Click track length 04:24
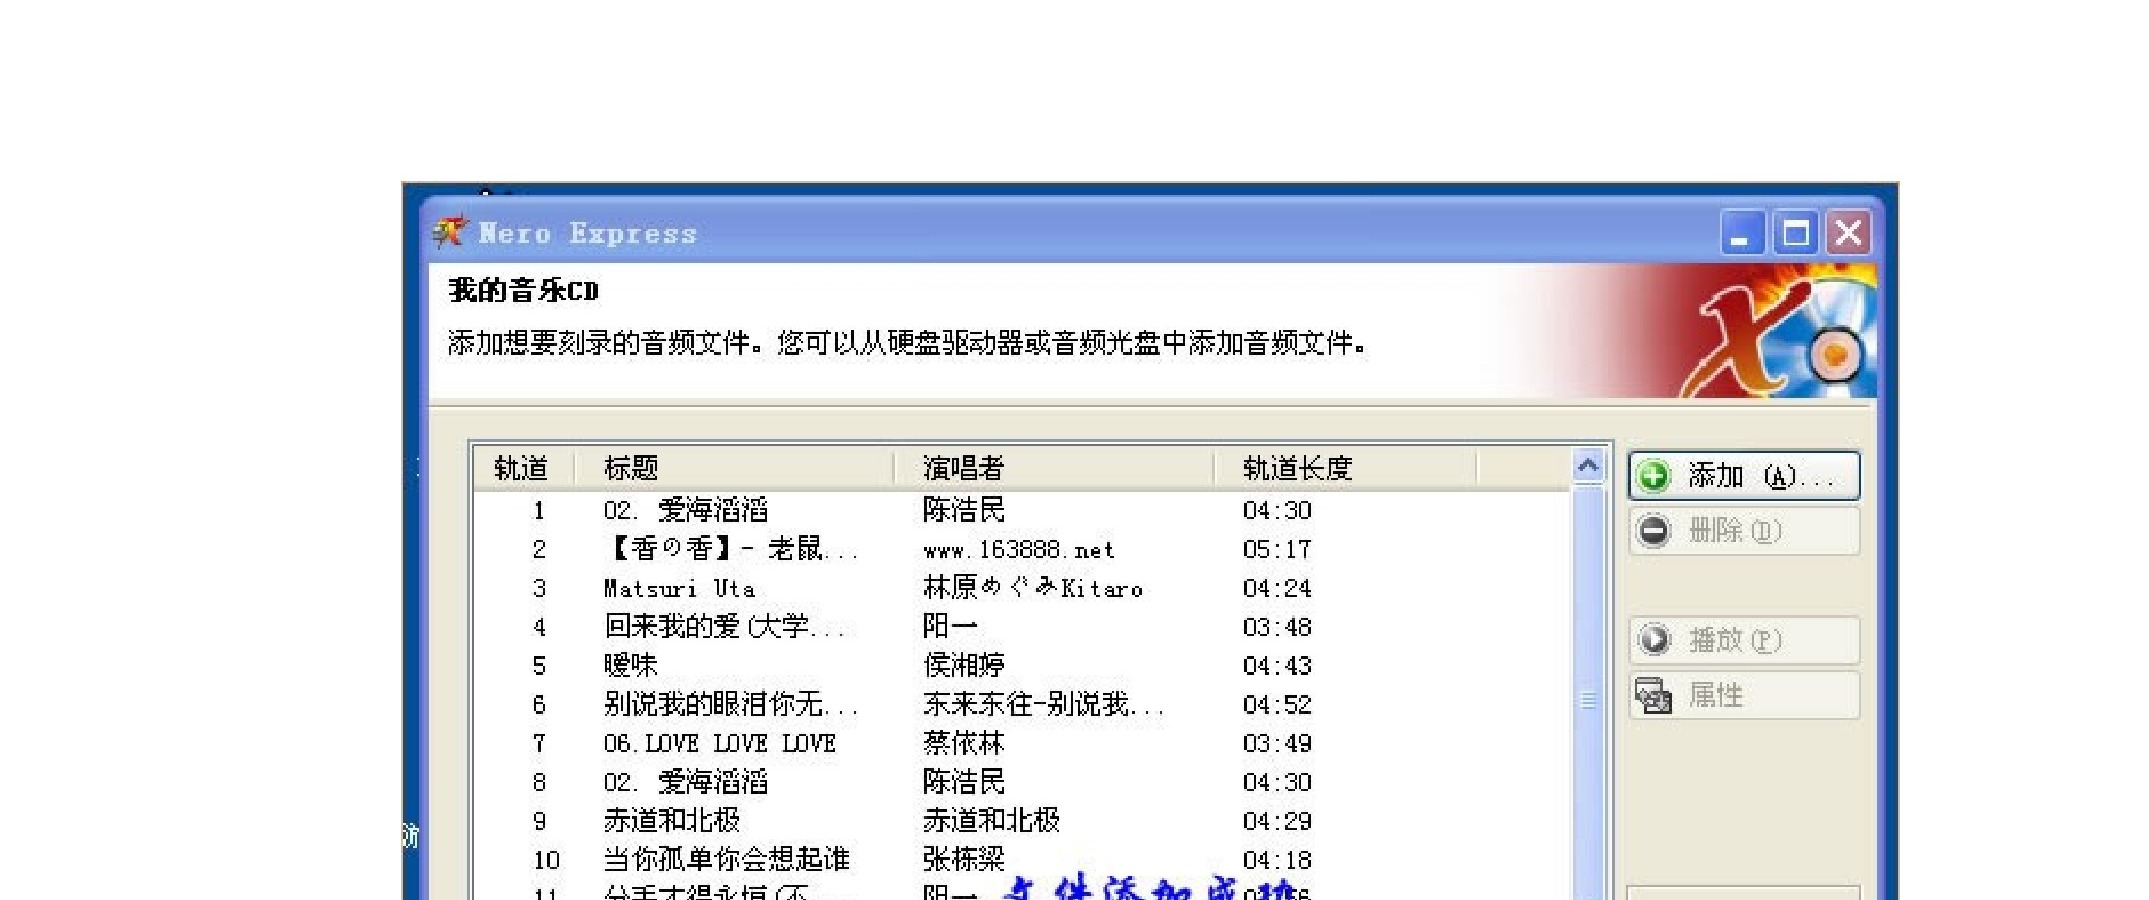2149x900 pixels. tap(1277, 589)
